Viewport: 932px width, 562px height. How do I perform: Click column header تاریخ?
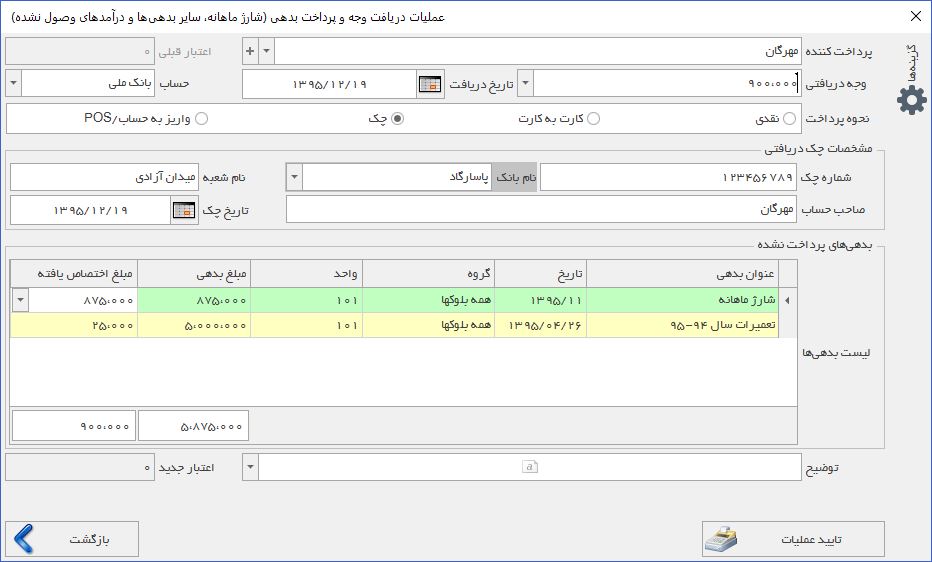point(540,274)
